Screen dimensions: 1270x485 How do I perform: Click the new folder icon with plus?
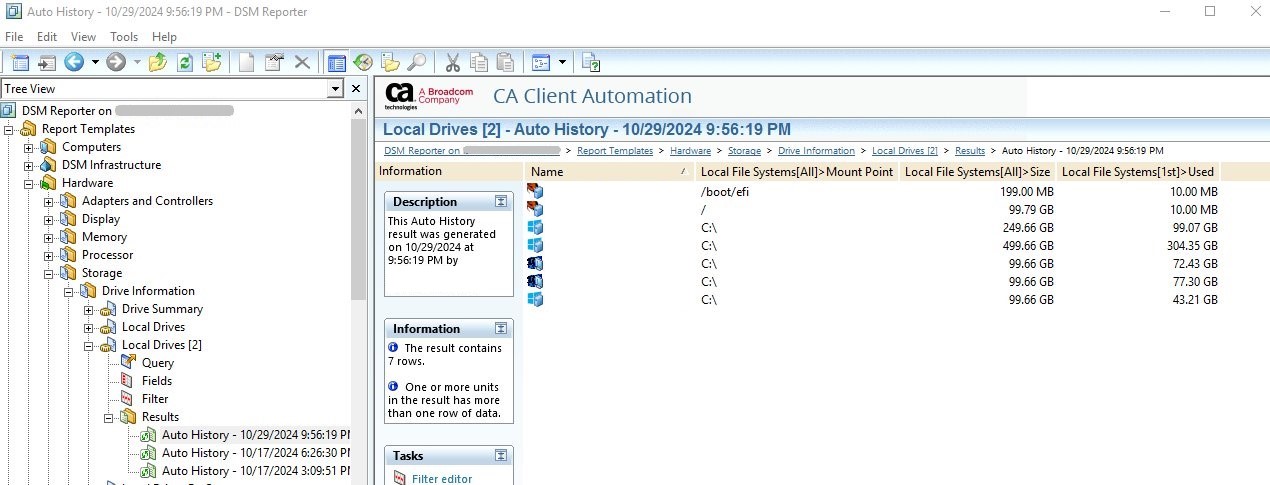pyautogui.click(x=211, y=62)
